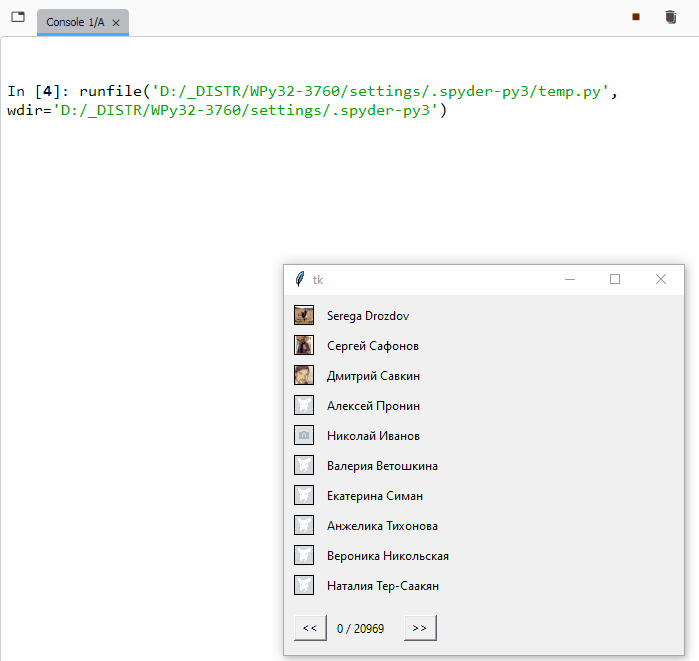Stop the running kernel command
Screen dimensions: 699x661
point(635,17)
